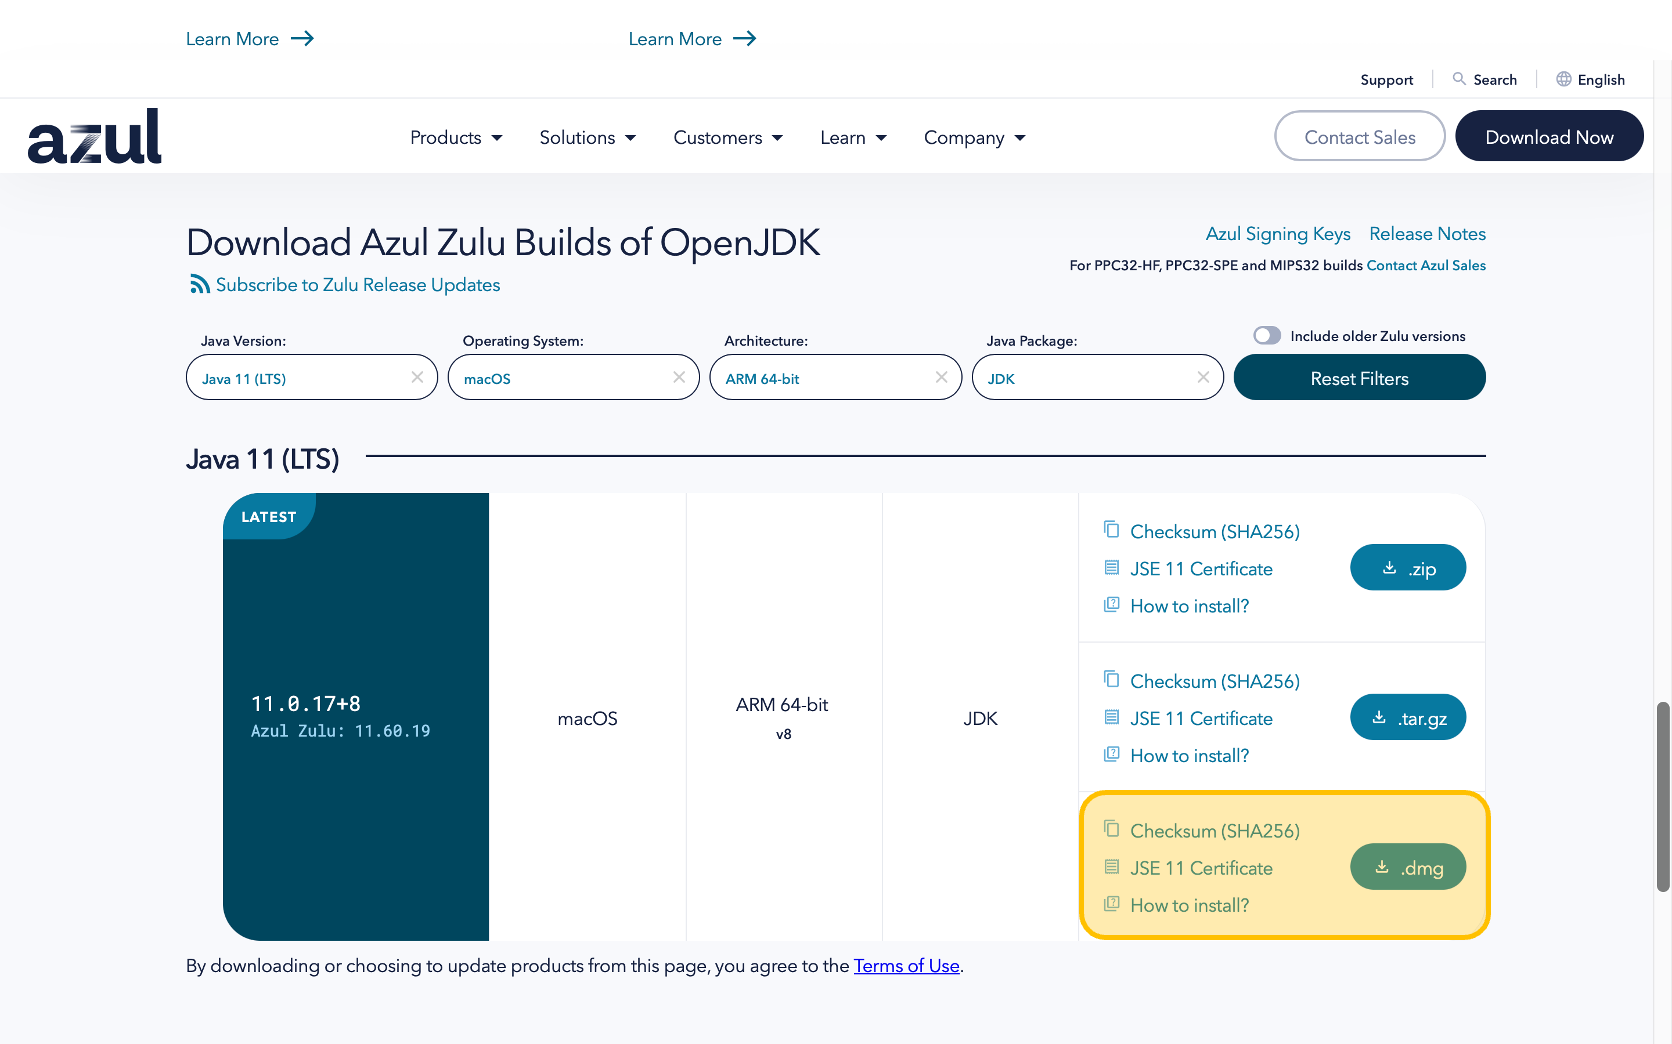
Task: Click copy icon beside .zip checksum
Action: pos(1111,529)
